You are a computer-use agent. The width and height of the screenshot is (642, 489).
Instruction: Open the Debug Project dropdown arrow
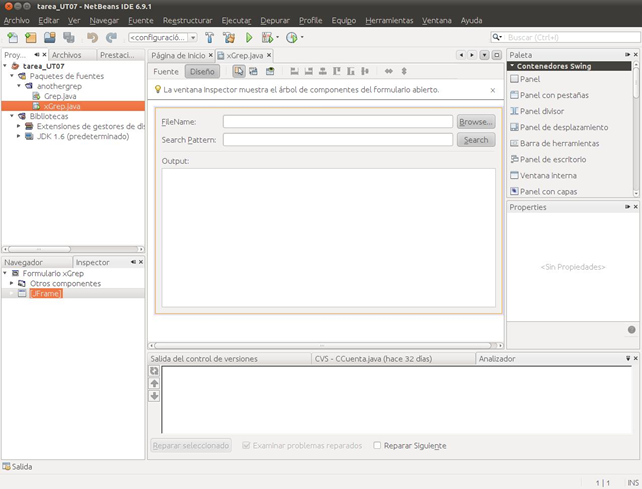(x=277, y=37)
